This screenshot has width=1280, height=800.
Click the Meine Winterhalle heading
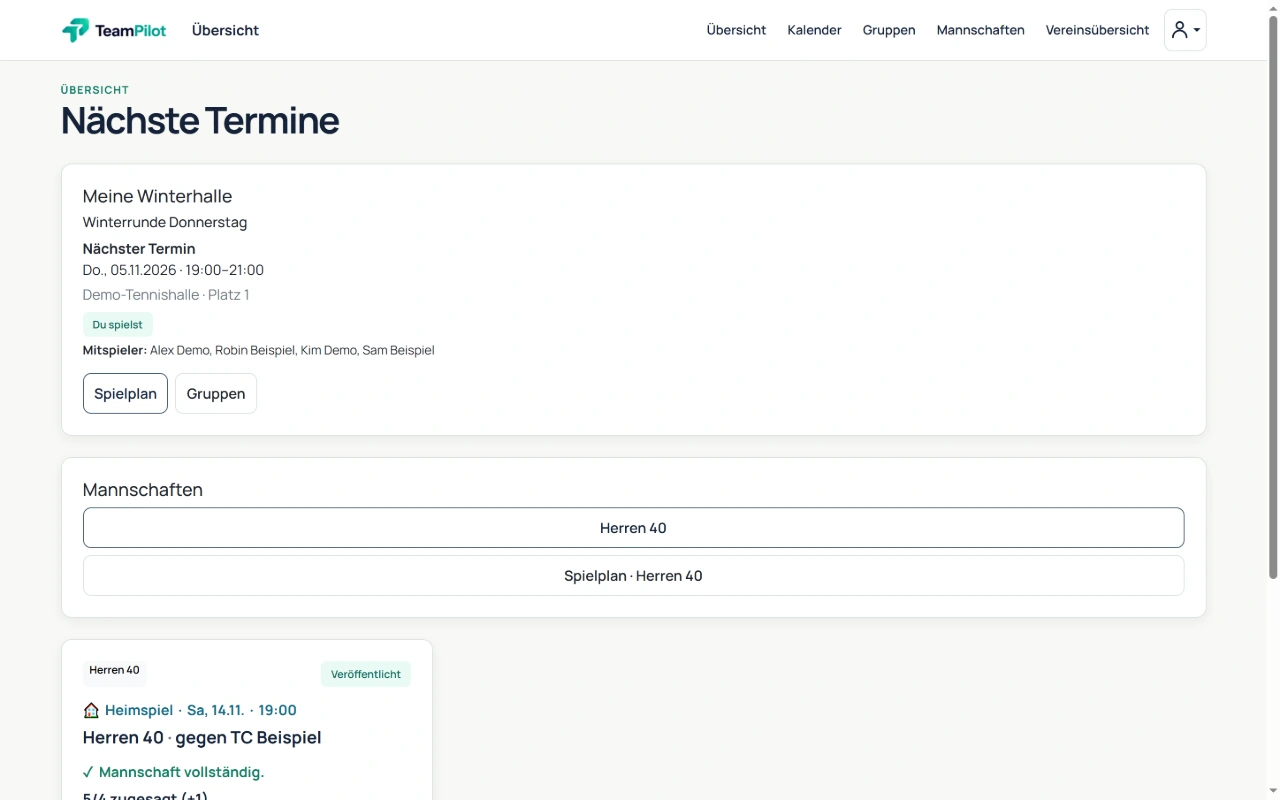tap(157, 196)
